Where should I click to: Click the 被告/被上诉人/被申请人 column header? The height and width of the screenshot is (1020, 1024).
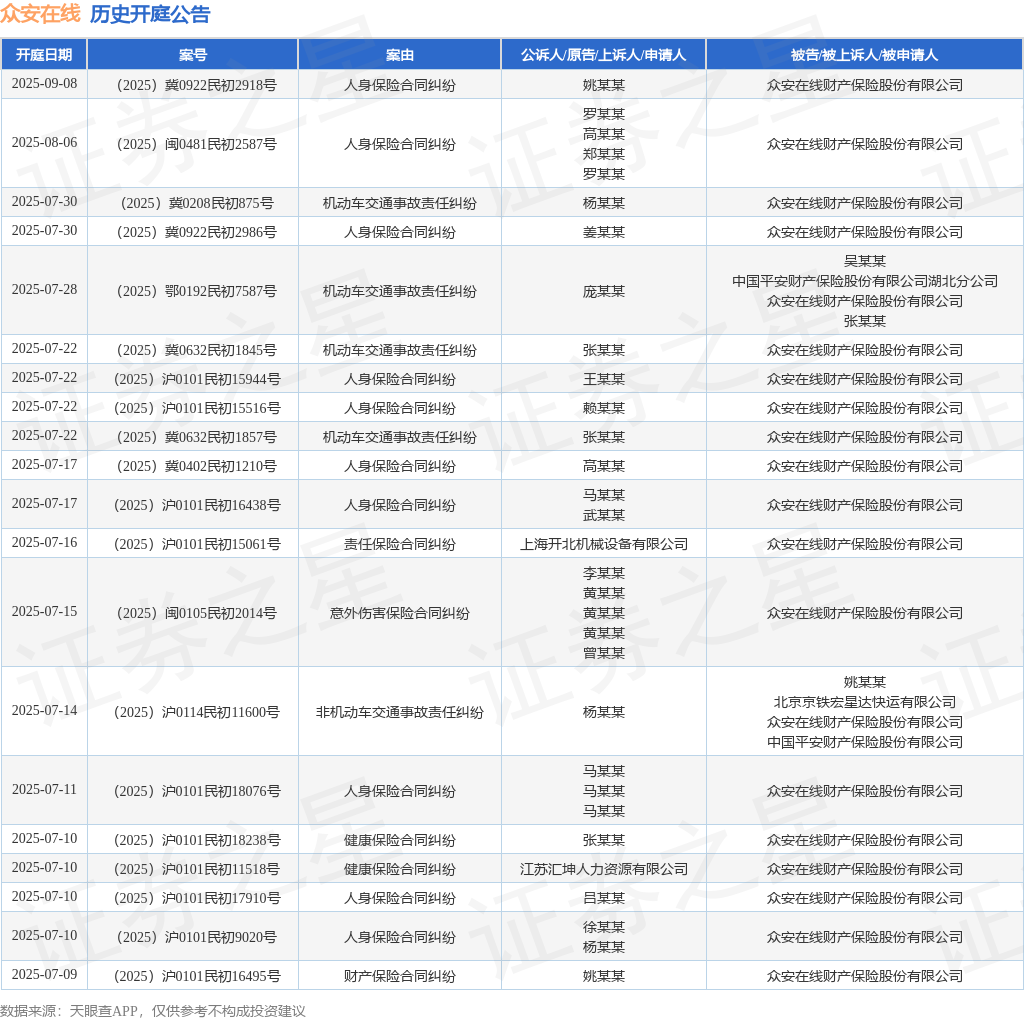coord(865,55)
